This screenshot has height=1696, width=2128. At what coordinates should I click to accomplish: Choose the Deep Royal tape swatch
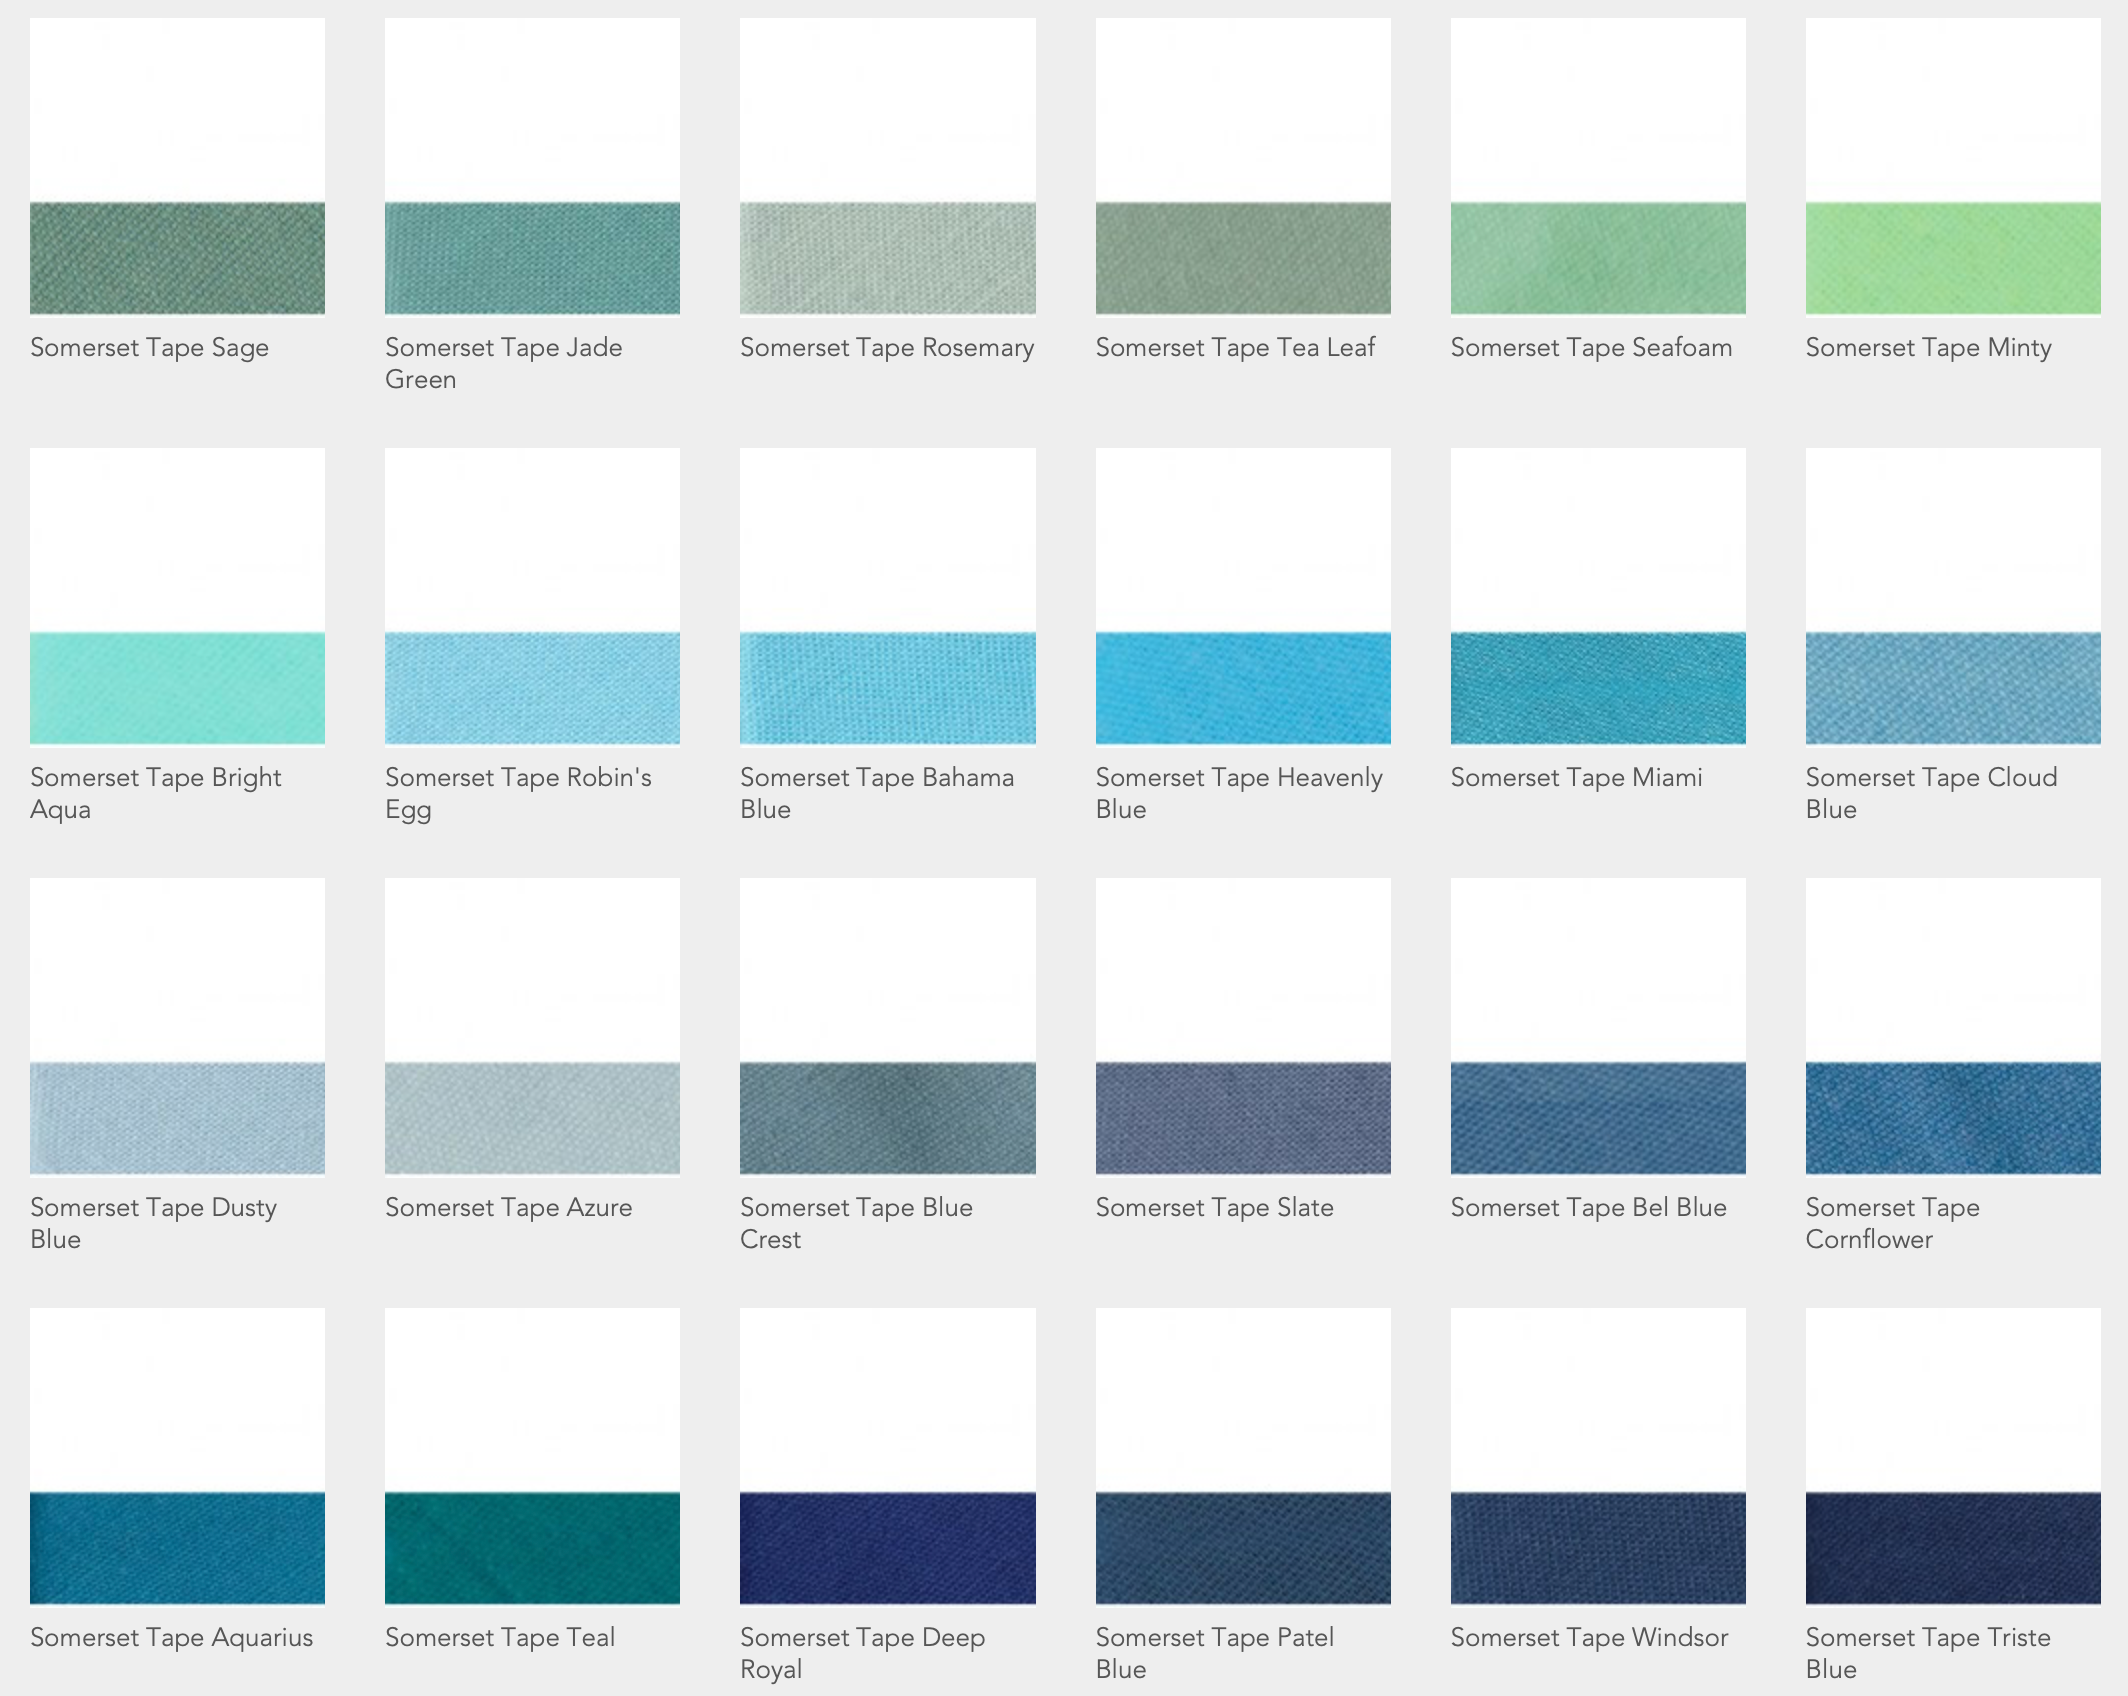click(x=887, y=1548)
